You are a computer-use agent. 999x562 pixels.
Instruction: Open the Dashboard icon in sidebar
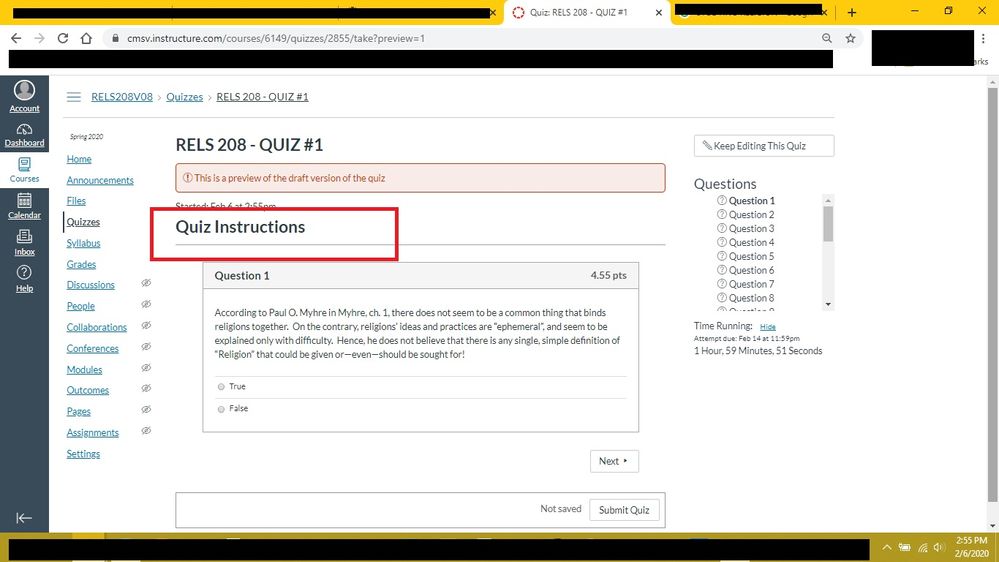coord(24,131)
